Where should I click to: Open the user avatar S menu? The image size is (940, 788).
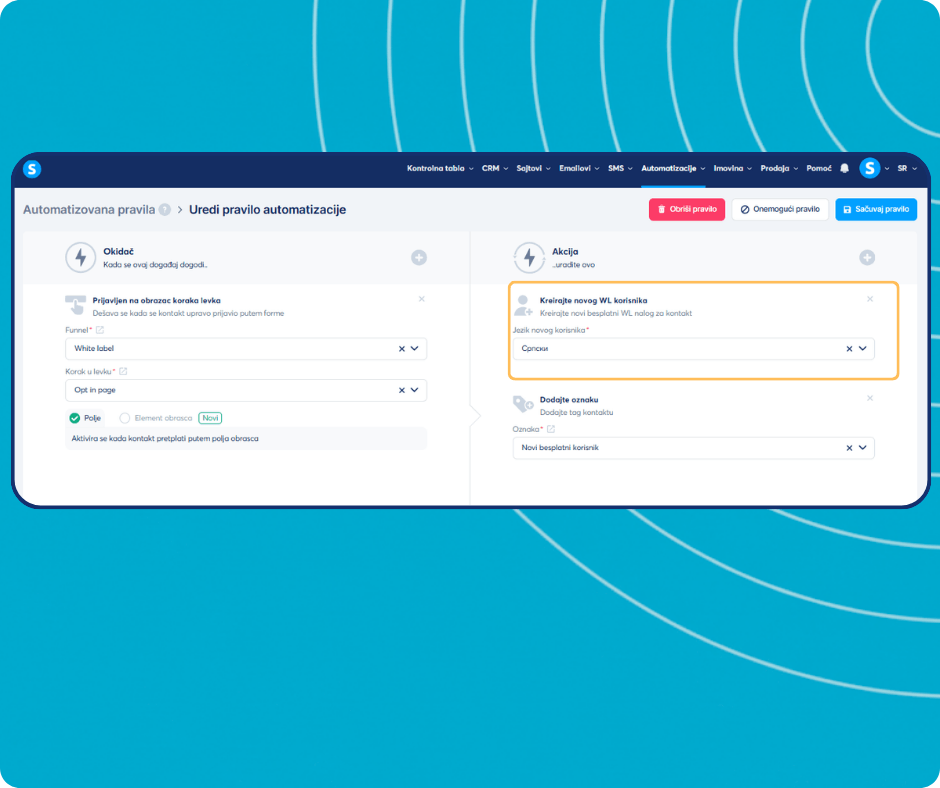[x=869, y=169]
